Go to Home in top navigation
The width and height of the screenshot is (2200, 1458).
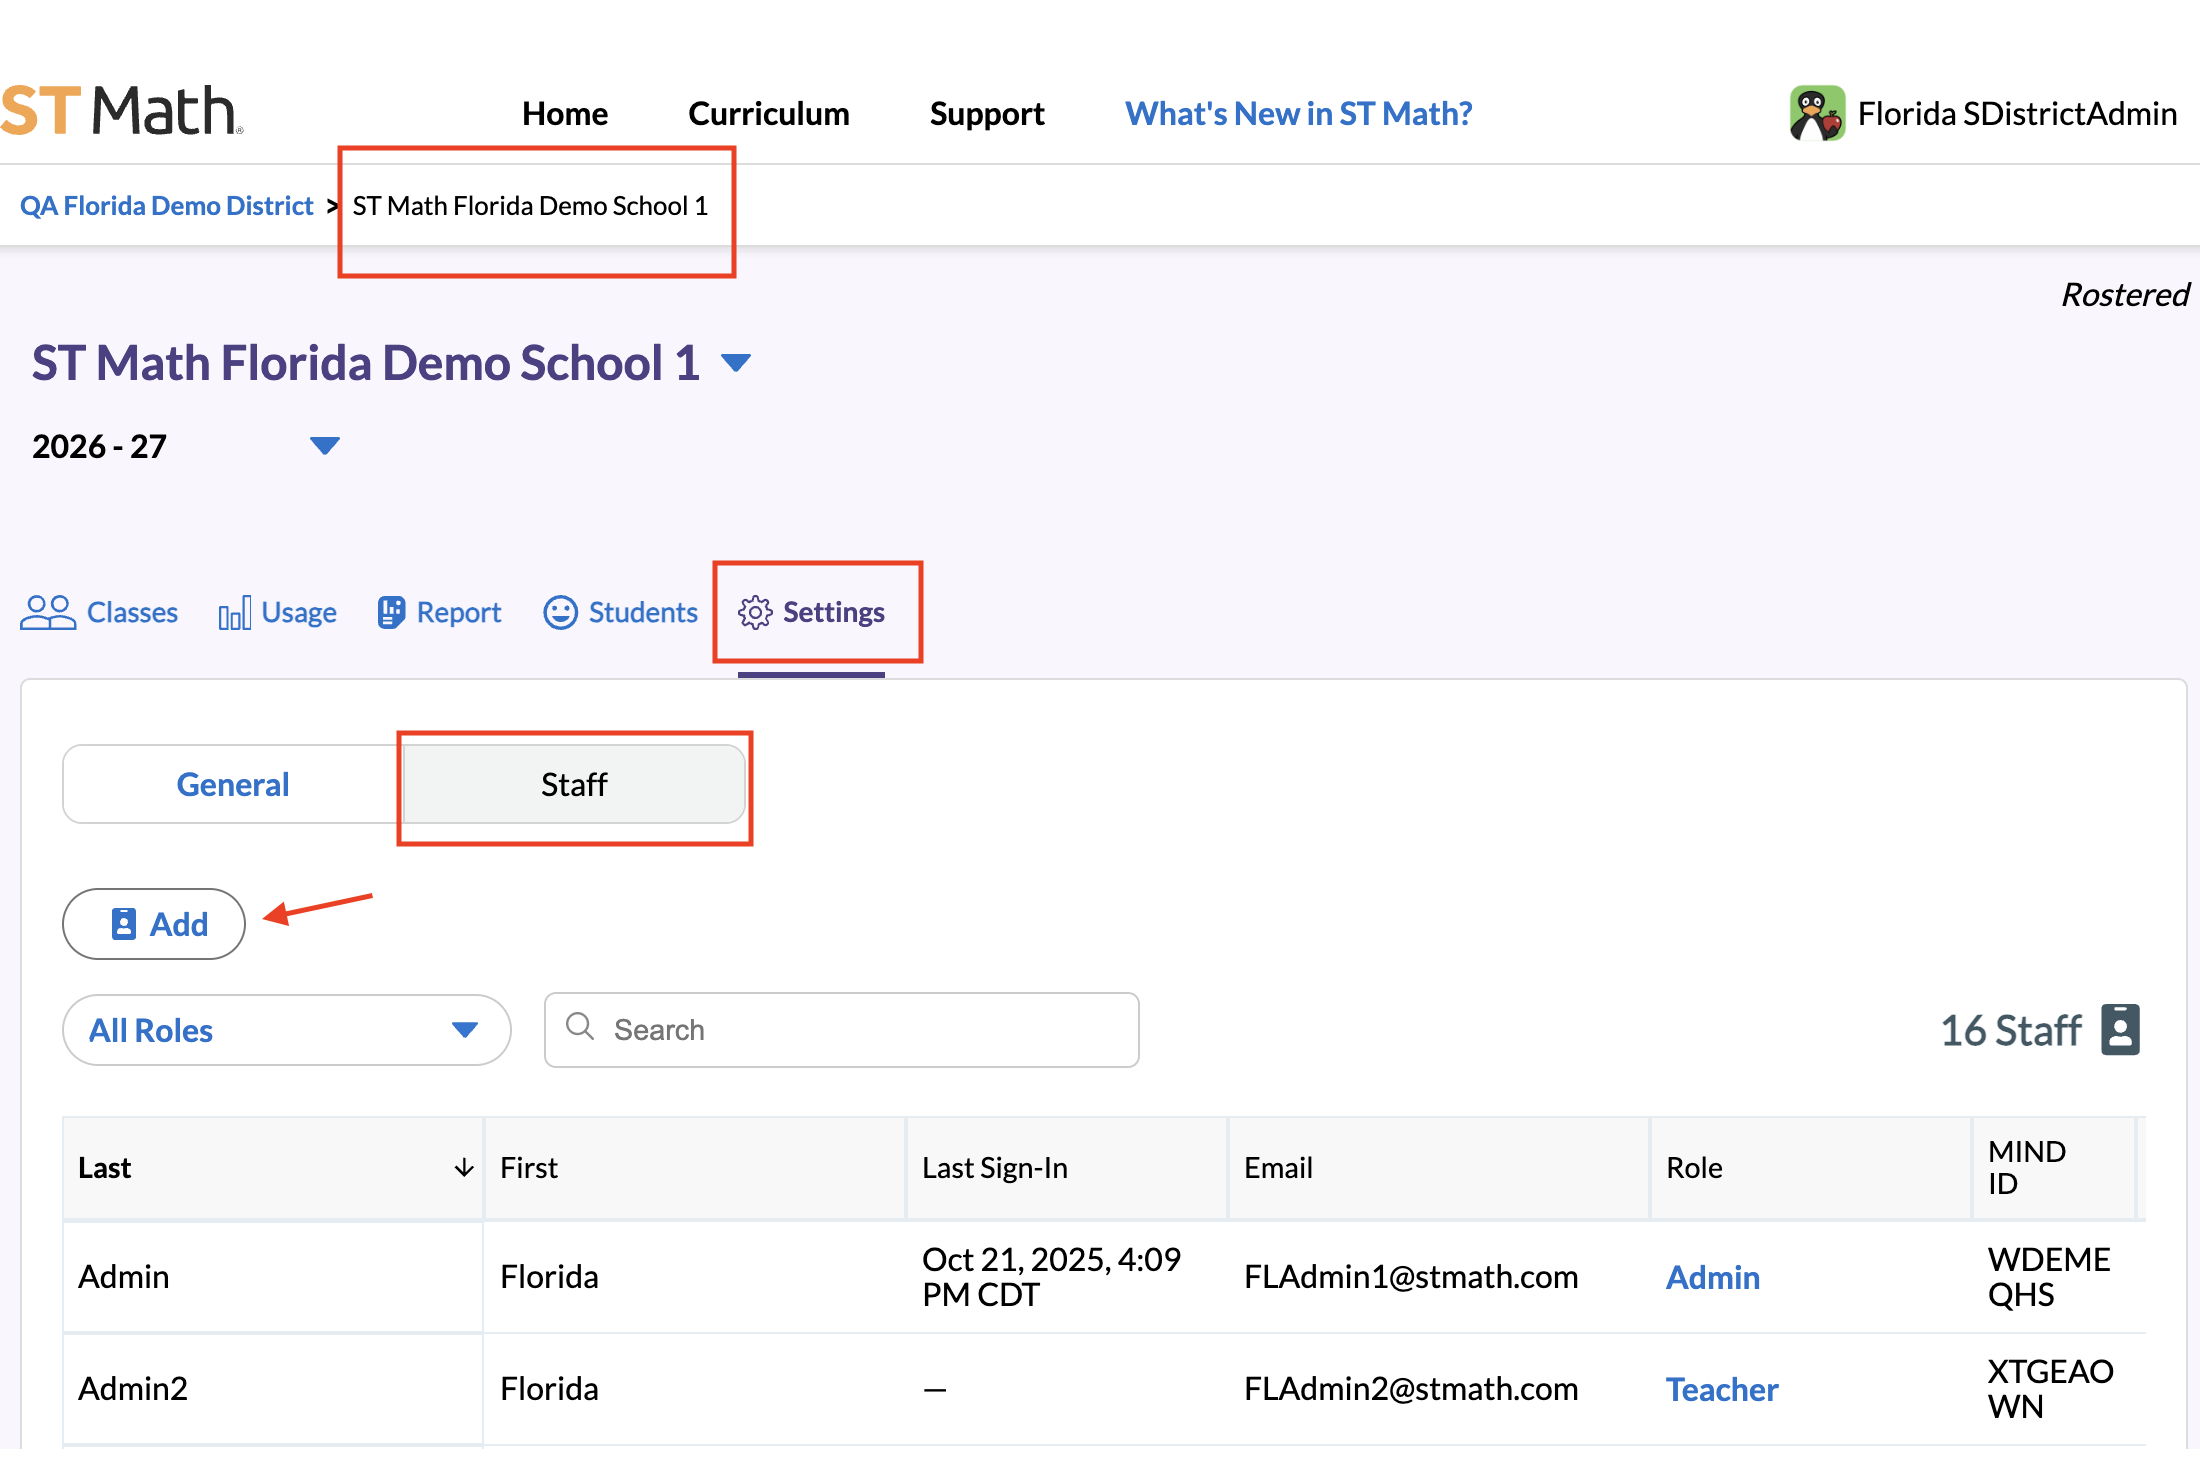coord(564,114)
